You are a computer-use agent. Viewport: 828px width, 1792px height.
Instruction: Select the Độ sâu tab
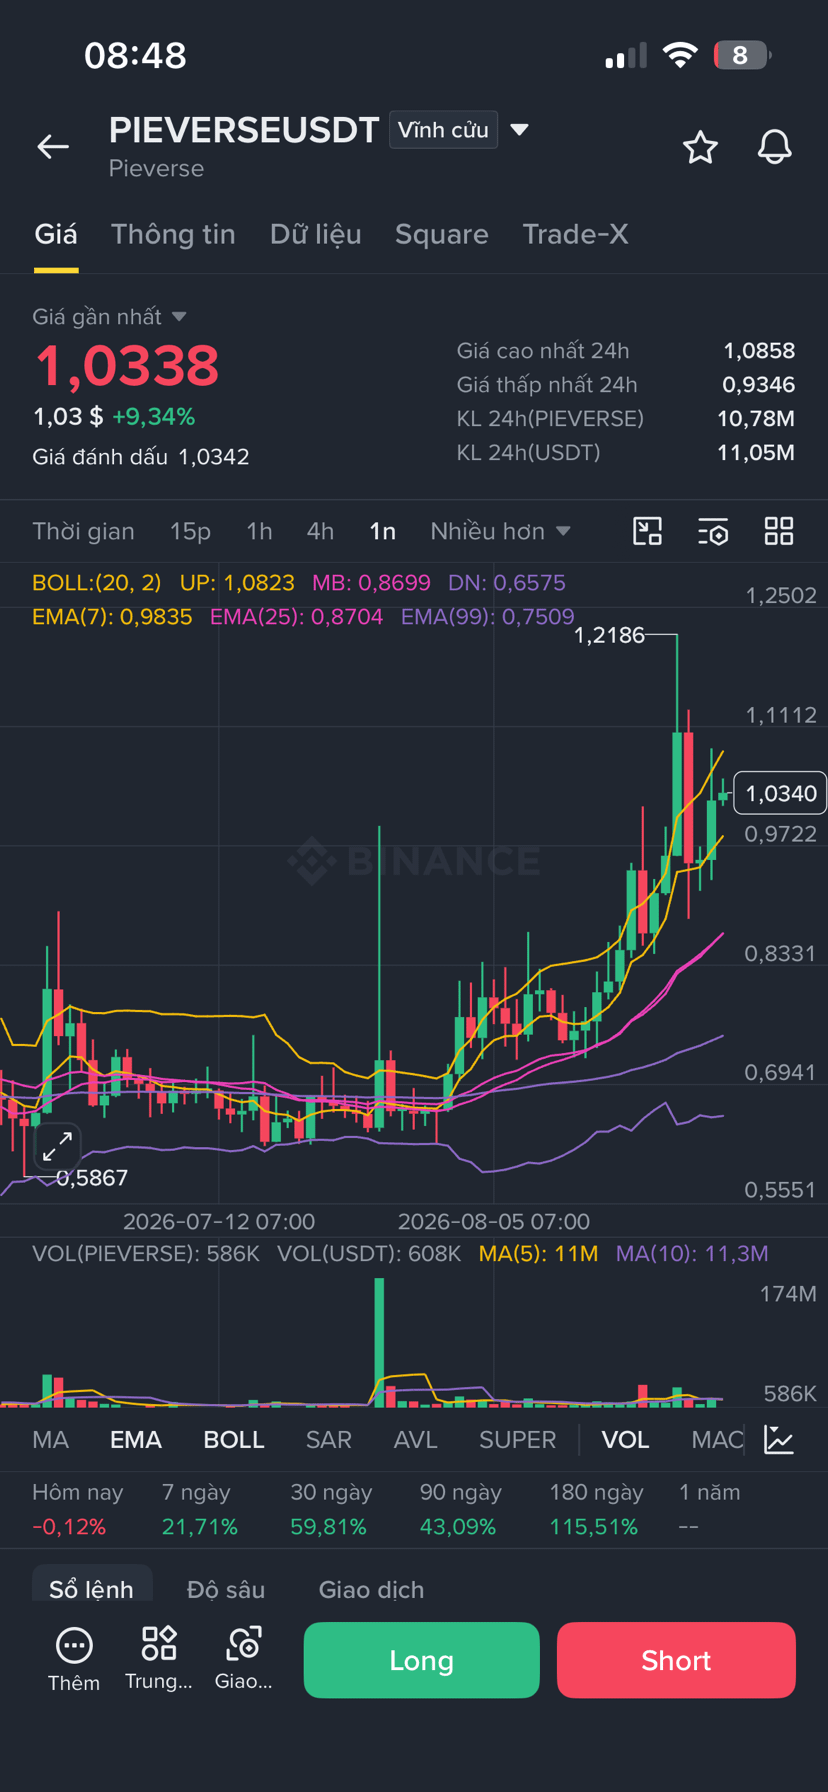[226, 1589]
